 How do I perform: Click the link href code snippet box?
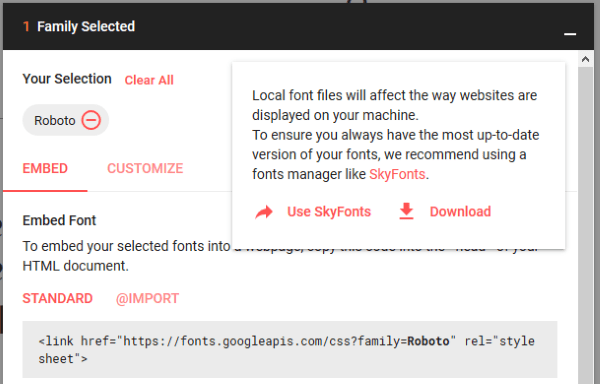pos(290,350)
